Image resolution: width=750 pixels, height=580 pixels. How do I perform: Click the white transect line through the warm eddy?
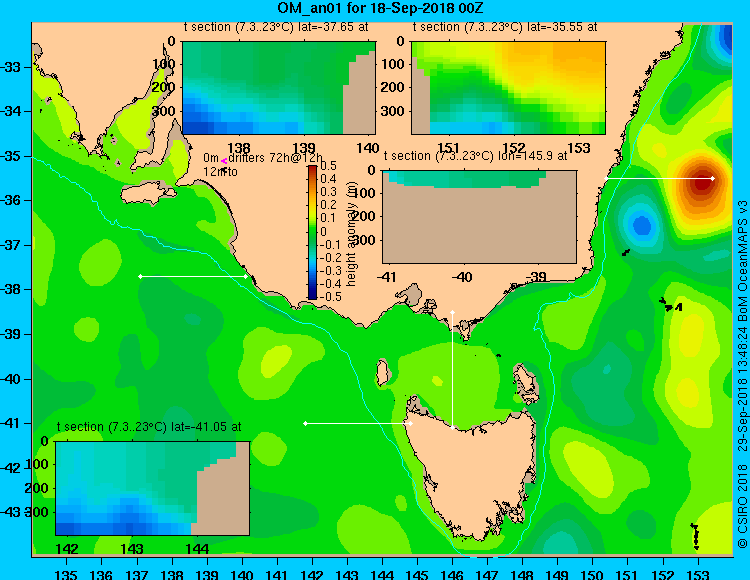(x=659, y=178)
